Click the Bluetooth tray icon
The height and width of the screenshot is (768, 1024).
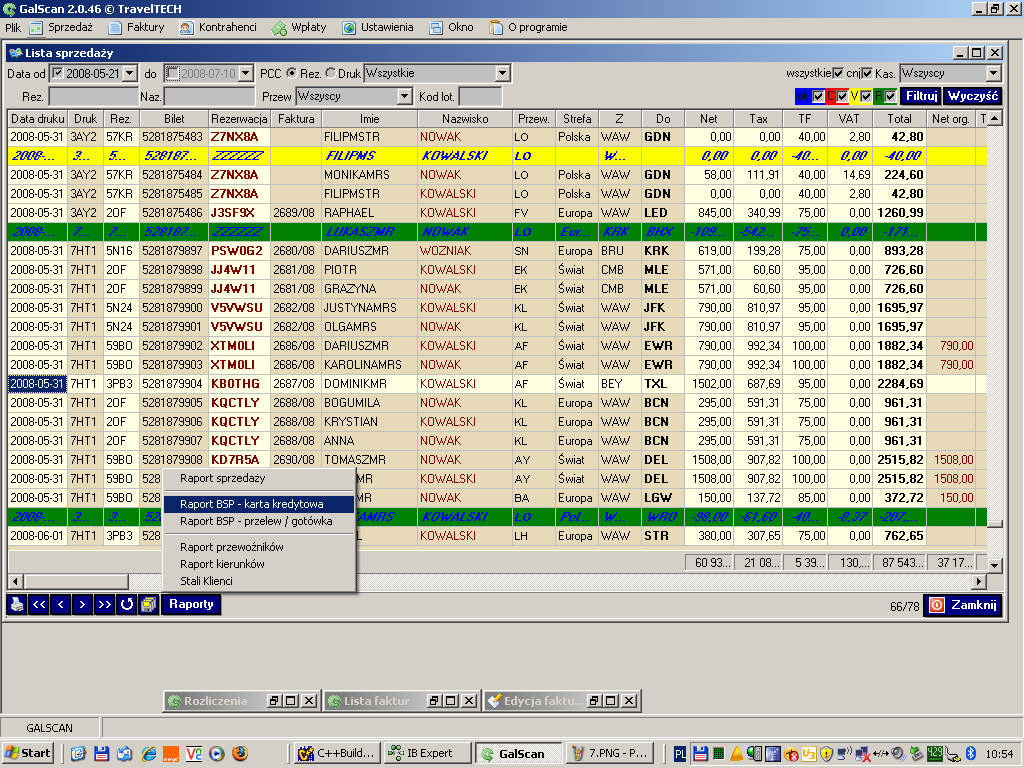(970, 754)
